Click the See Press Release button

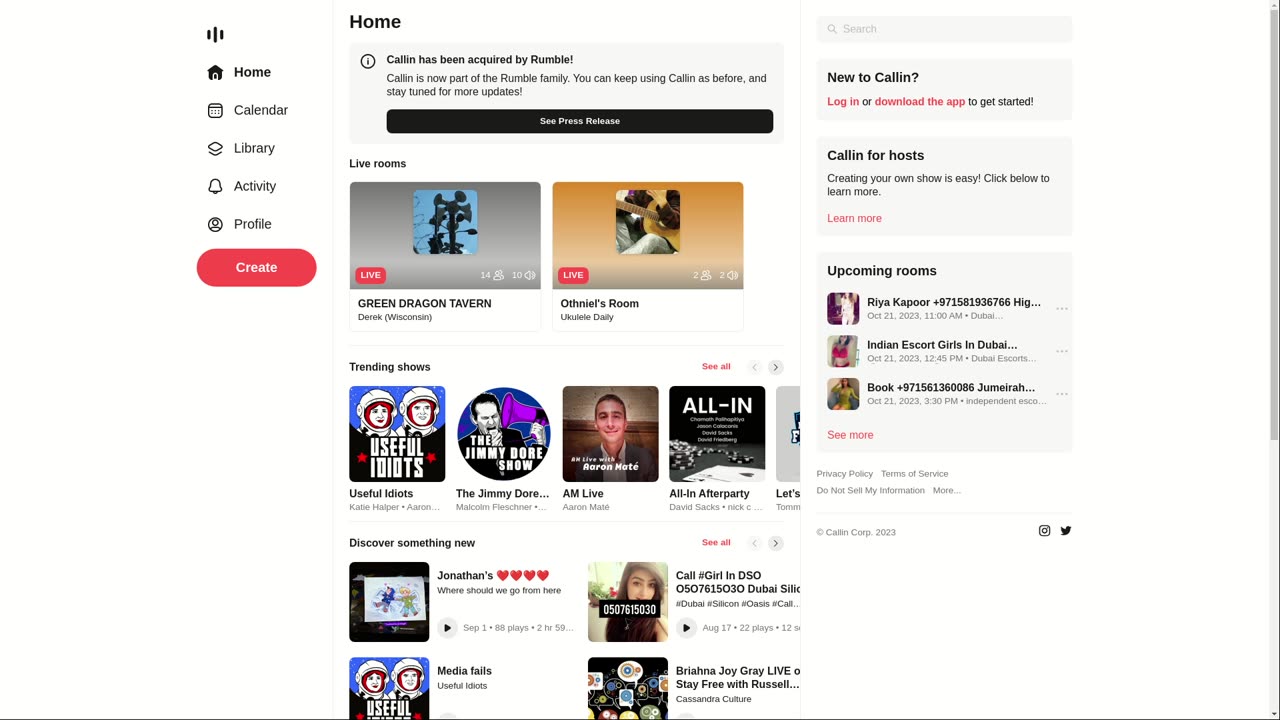pyautogui.click(x=580, y=121)
